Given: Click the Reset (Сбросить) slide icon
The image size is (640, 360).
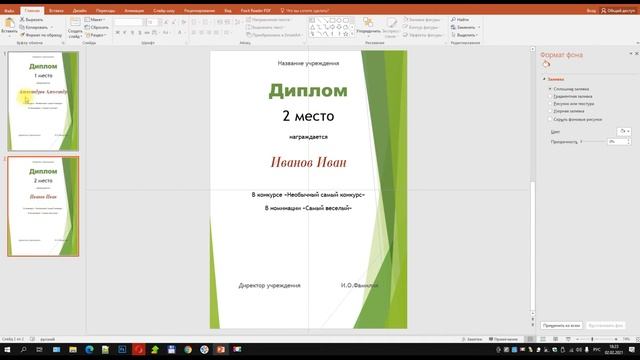Looking at the screenshot, I should [x=87, y=27].
